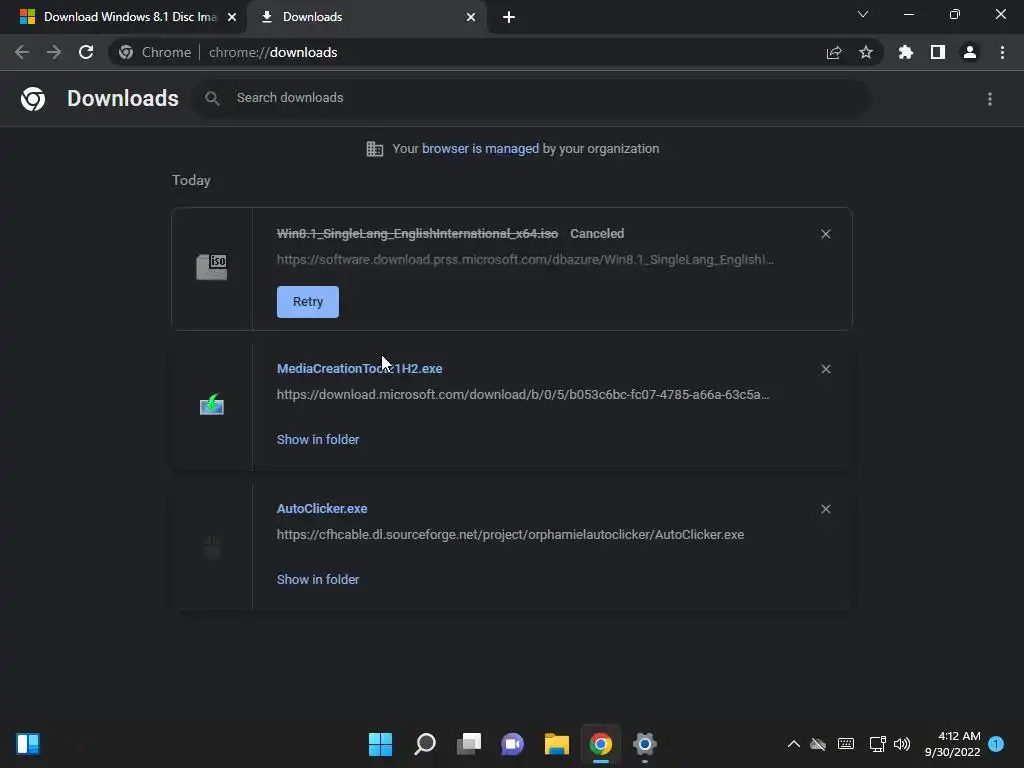Click the network status tray icon
Image resolution: width=1024 pixels, height=768 pixels.
877,744
